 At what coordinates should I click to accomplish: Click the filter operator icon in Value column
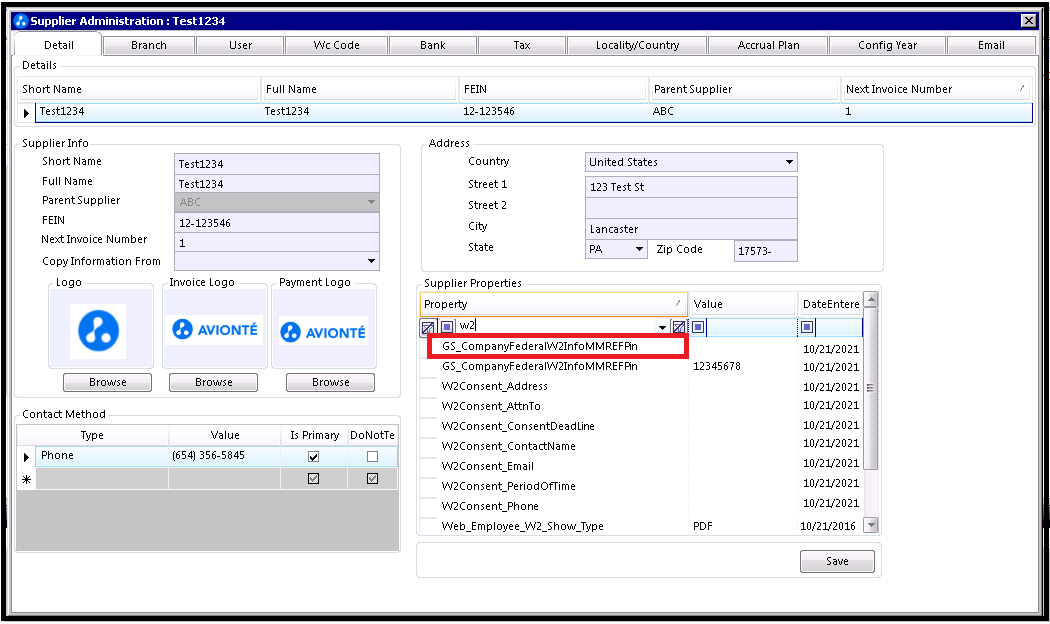click(698, 327)
